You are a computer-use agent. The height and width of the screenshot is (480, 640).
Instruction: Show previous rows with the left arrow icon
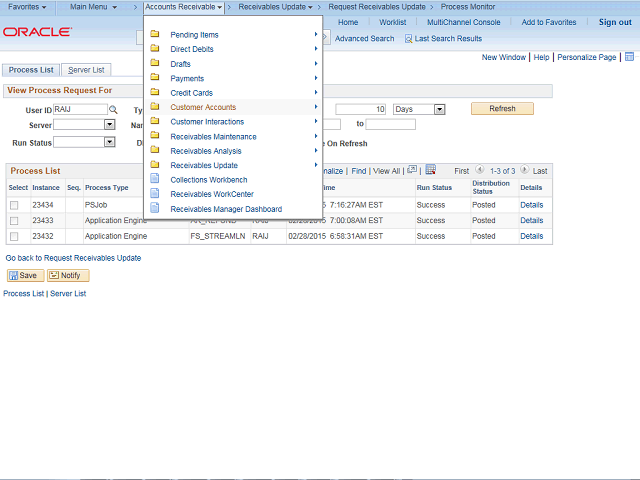[480, 169]
